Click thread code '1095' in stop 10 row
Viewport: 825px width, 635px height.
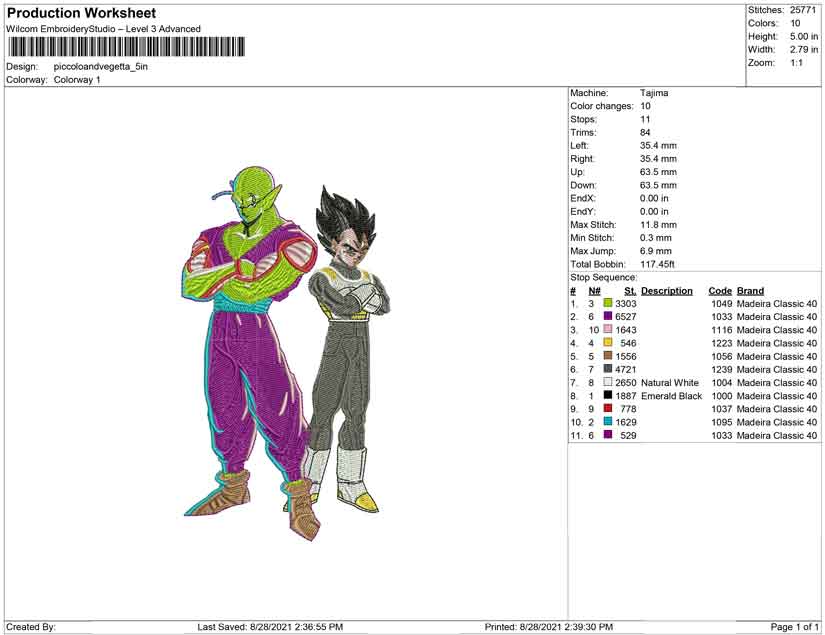[721, 422]
